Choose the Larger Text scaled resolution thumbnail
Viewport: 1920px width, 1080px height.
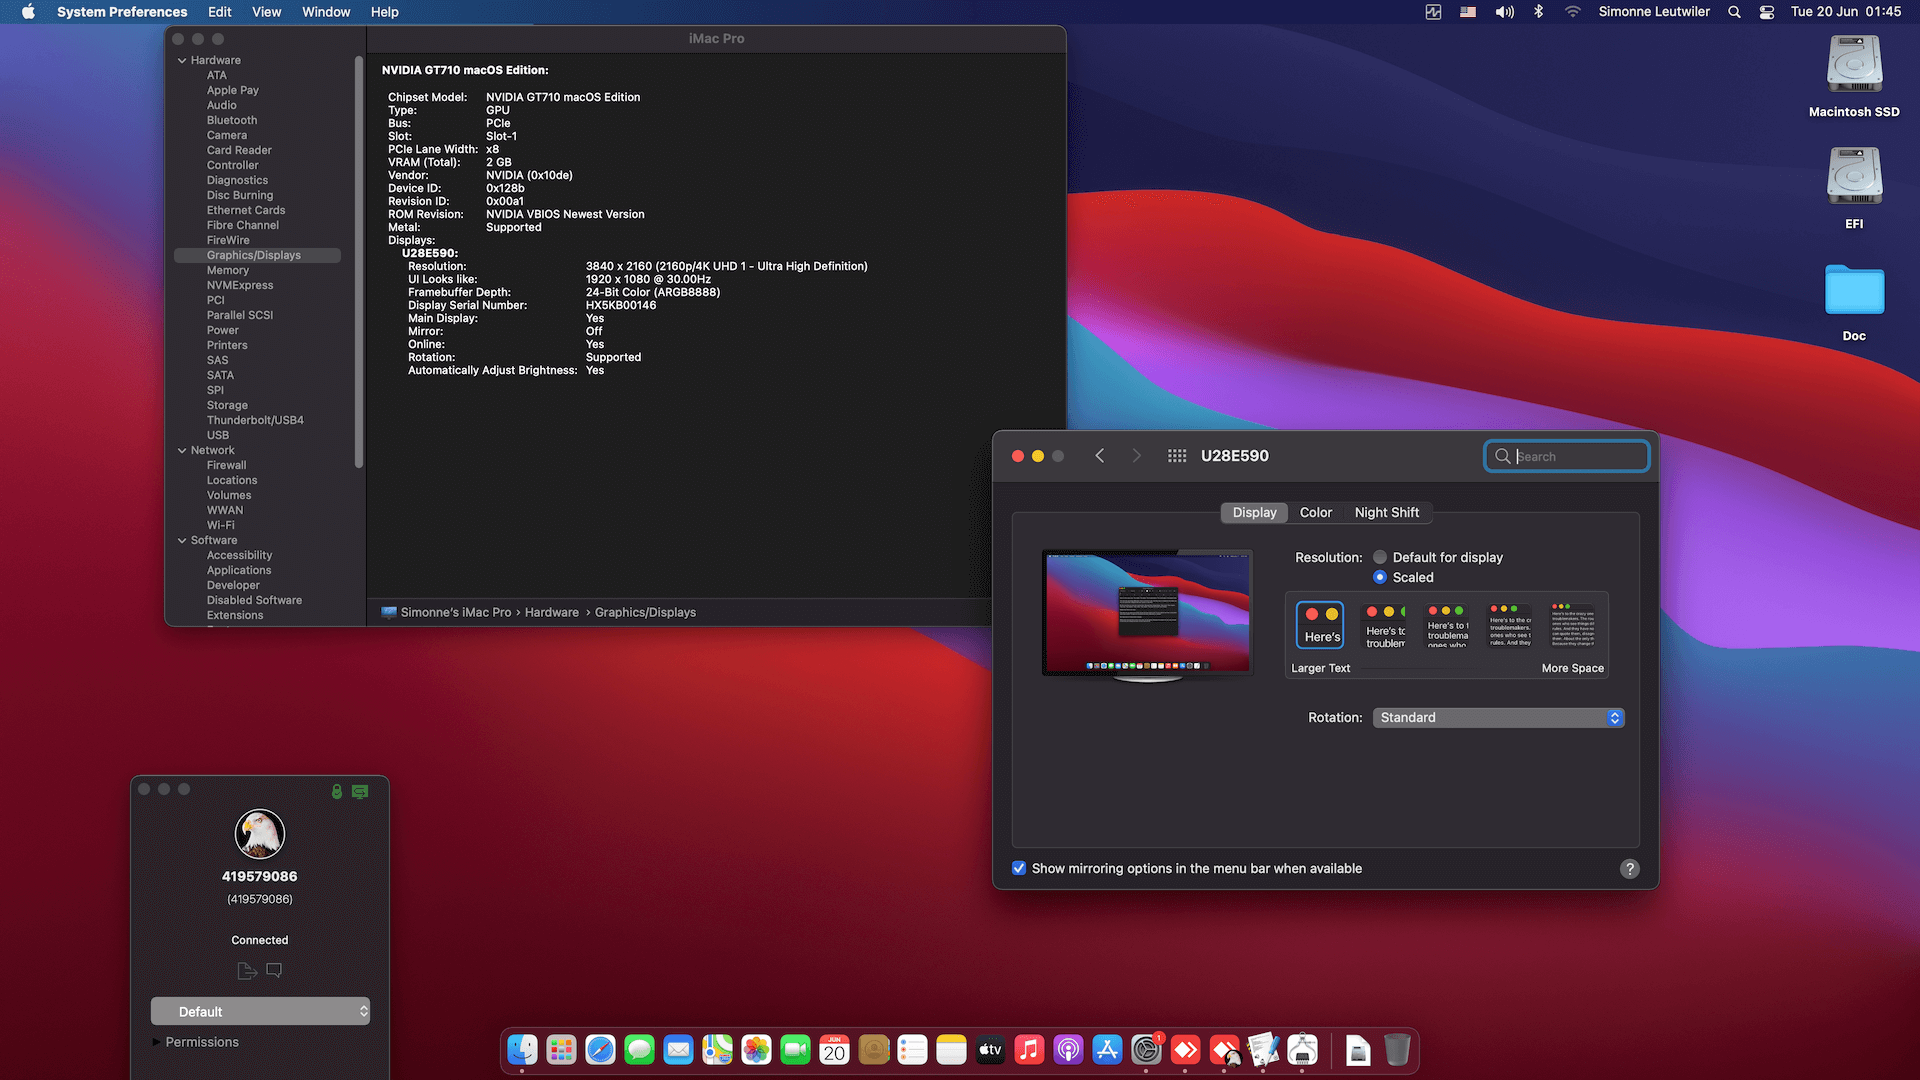tap(1320, 625)
